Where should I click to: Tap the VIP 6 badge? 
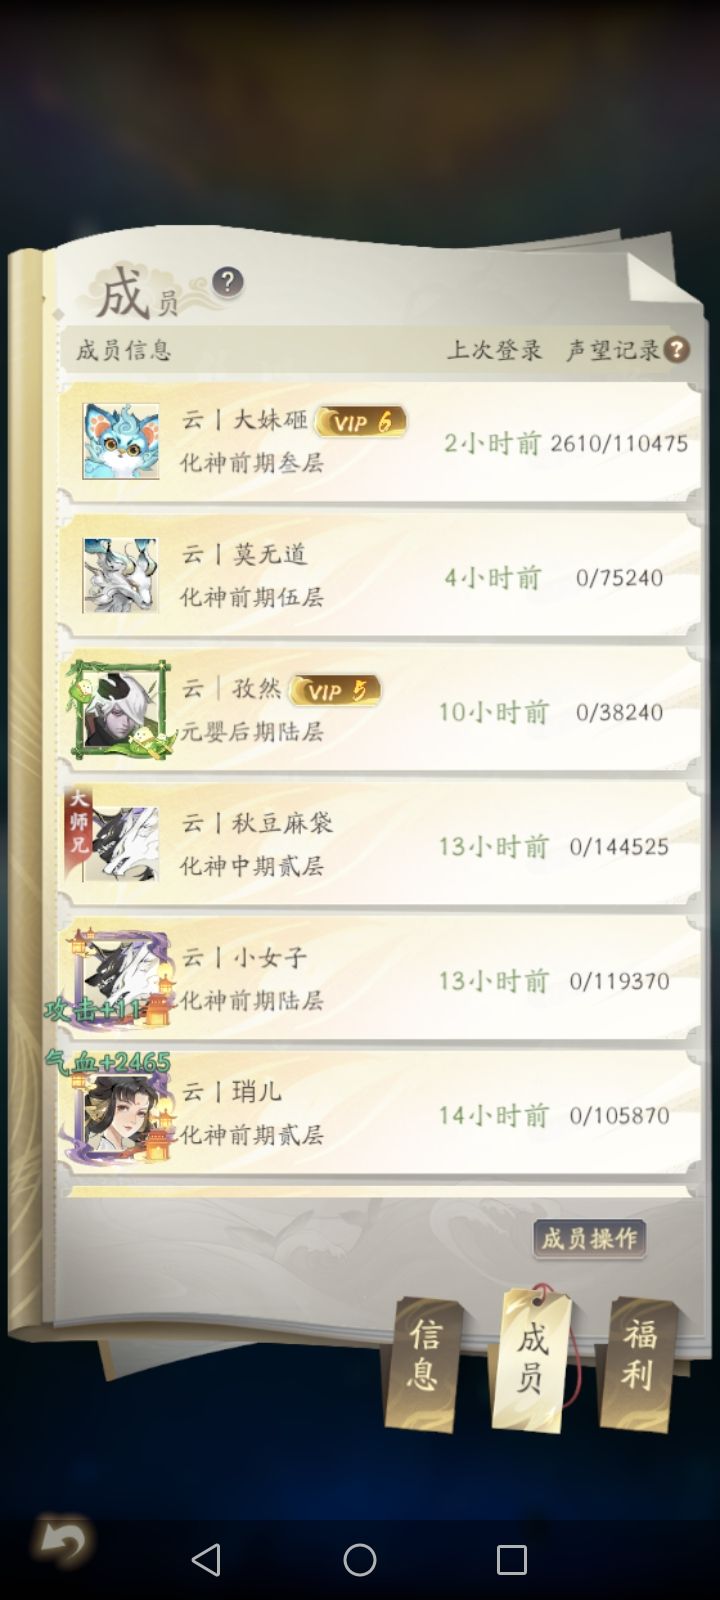(x=361, y=422)
